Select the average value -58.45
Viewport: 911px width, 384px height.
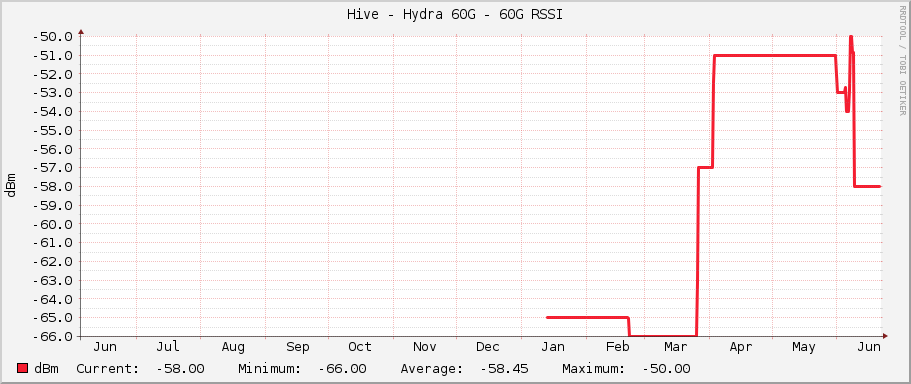(x=505, y=369)
